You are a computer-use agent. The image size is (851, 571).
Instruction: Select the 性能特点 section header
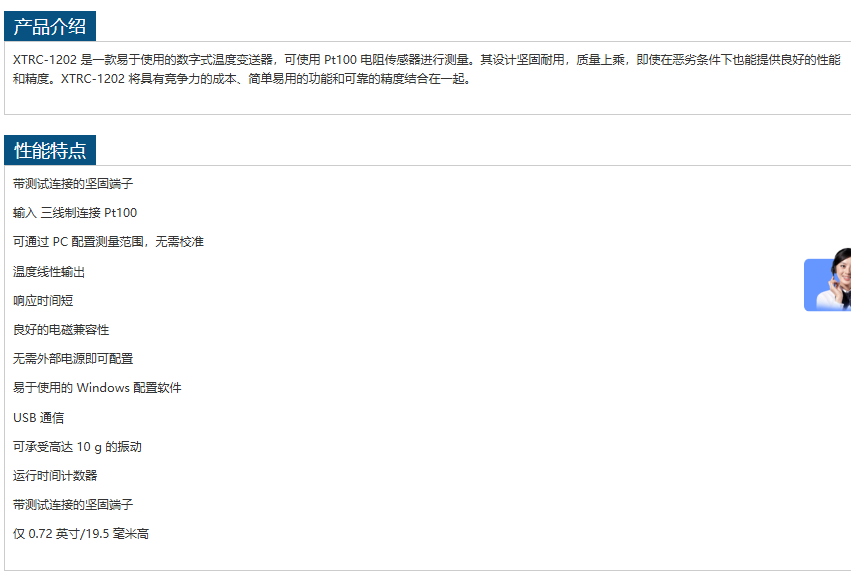coord(50,151)
